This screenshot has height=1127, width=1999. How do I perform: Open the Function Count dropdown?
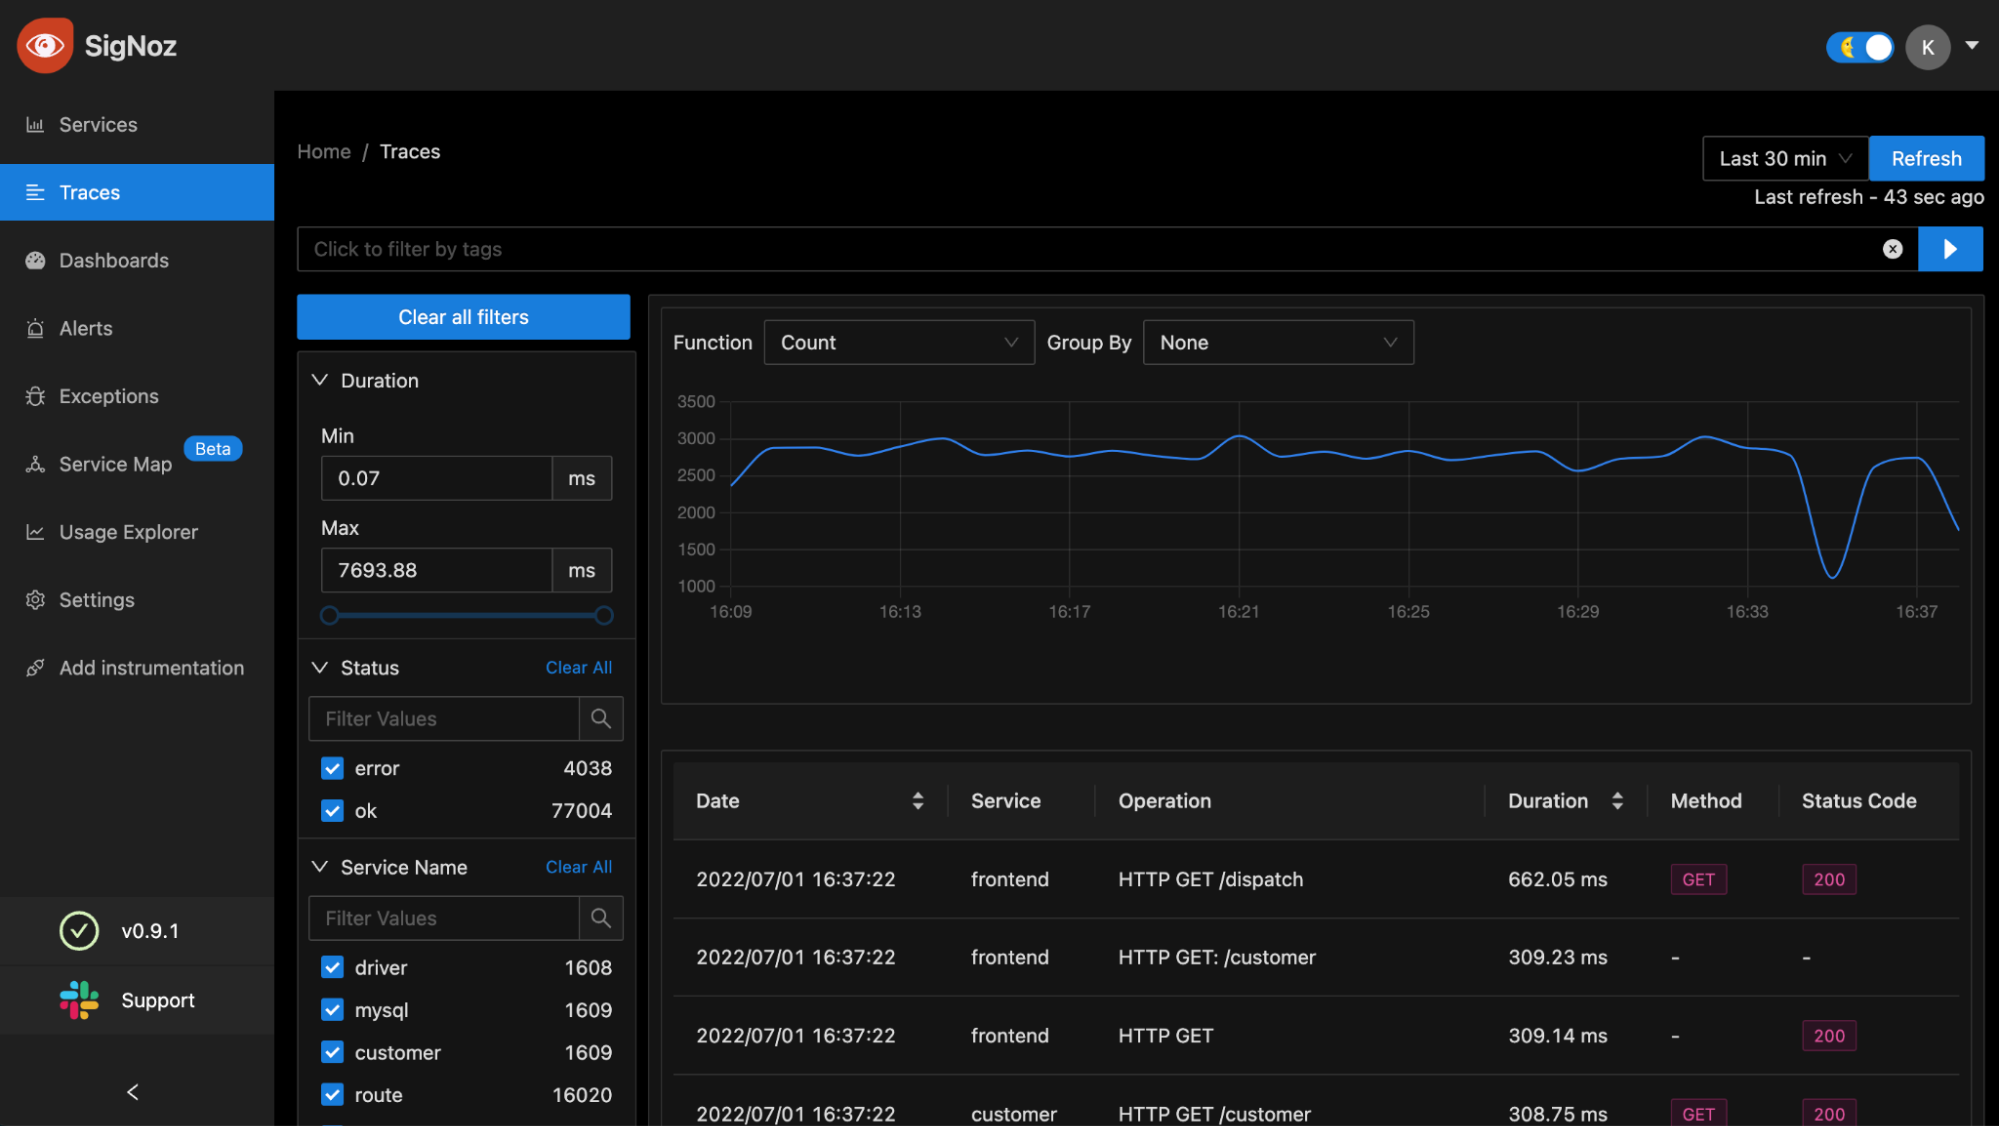[899, 342]
